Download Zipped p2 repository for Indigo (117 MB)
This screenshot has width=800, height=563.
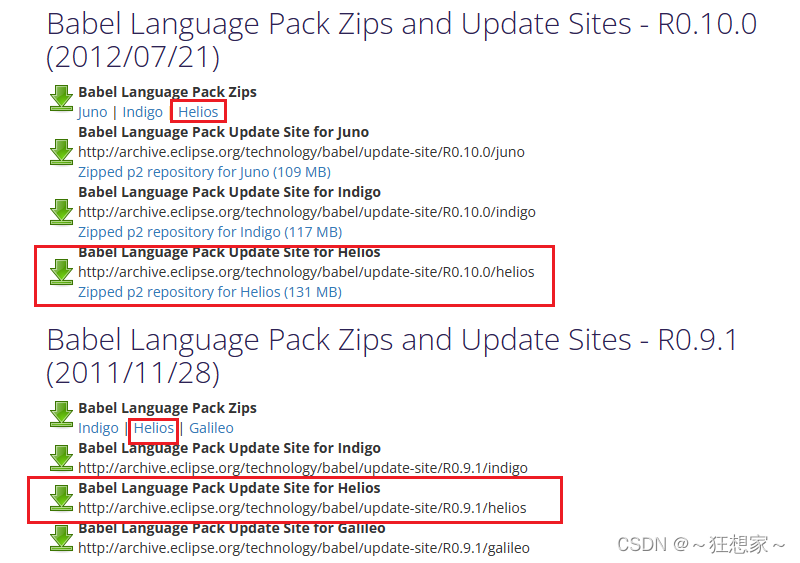[x=210, y=232]
